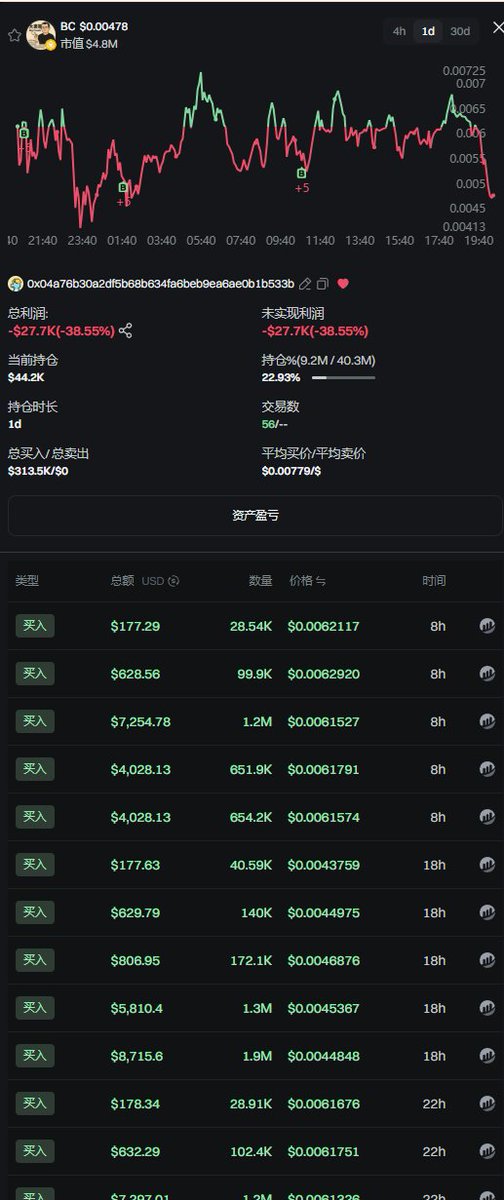This screenshot has height=1200, width=504.
Task: Edit the wallet address label pencil icon
Action: pyautogui.click(x=306, y=284)
